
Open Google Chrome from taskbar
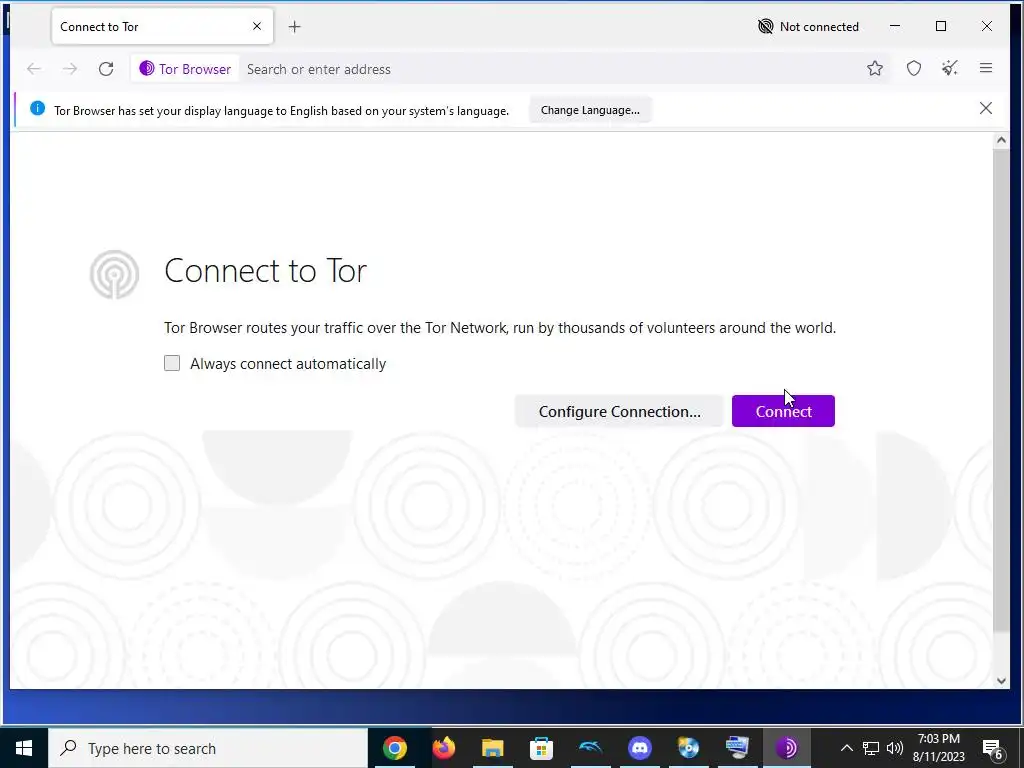394,748
